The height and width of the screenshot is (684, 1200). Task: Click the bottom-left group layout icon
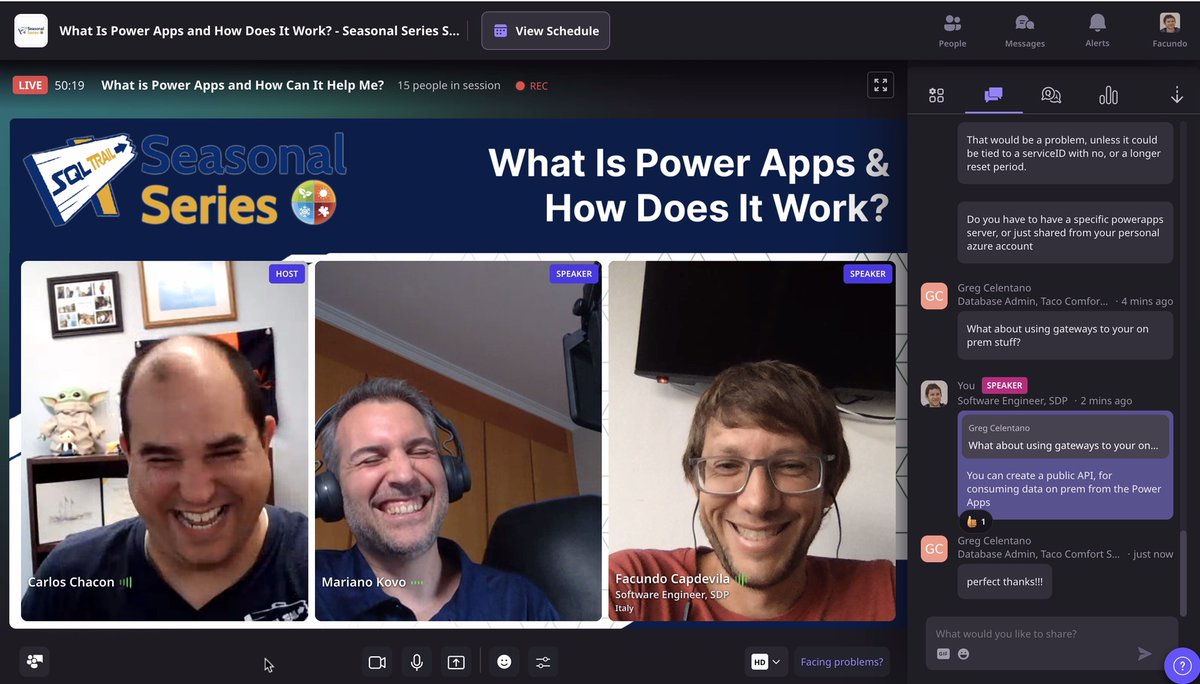[35, 661]
